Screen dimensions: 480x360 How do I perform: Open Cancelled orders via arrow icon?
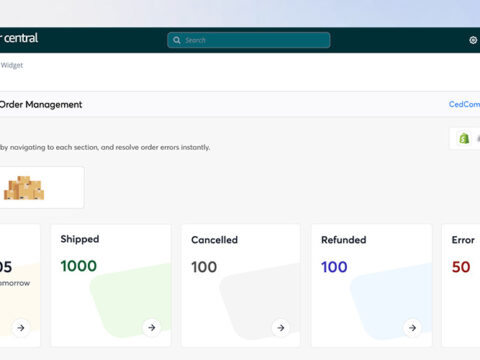(281, 328)
